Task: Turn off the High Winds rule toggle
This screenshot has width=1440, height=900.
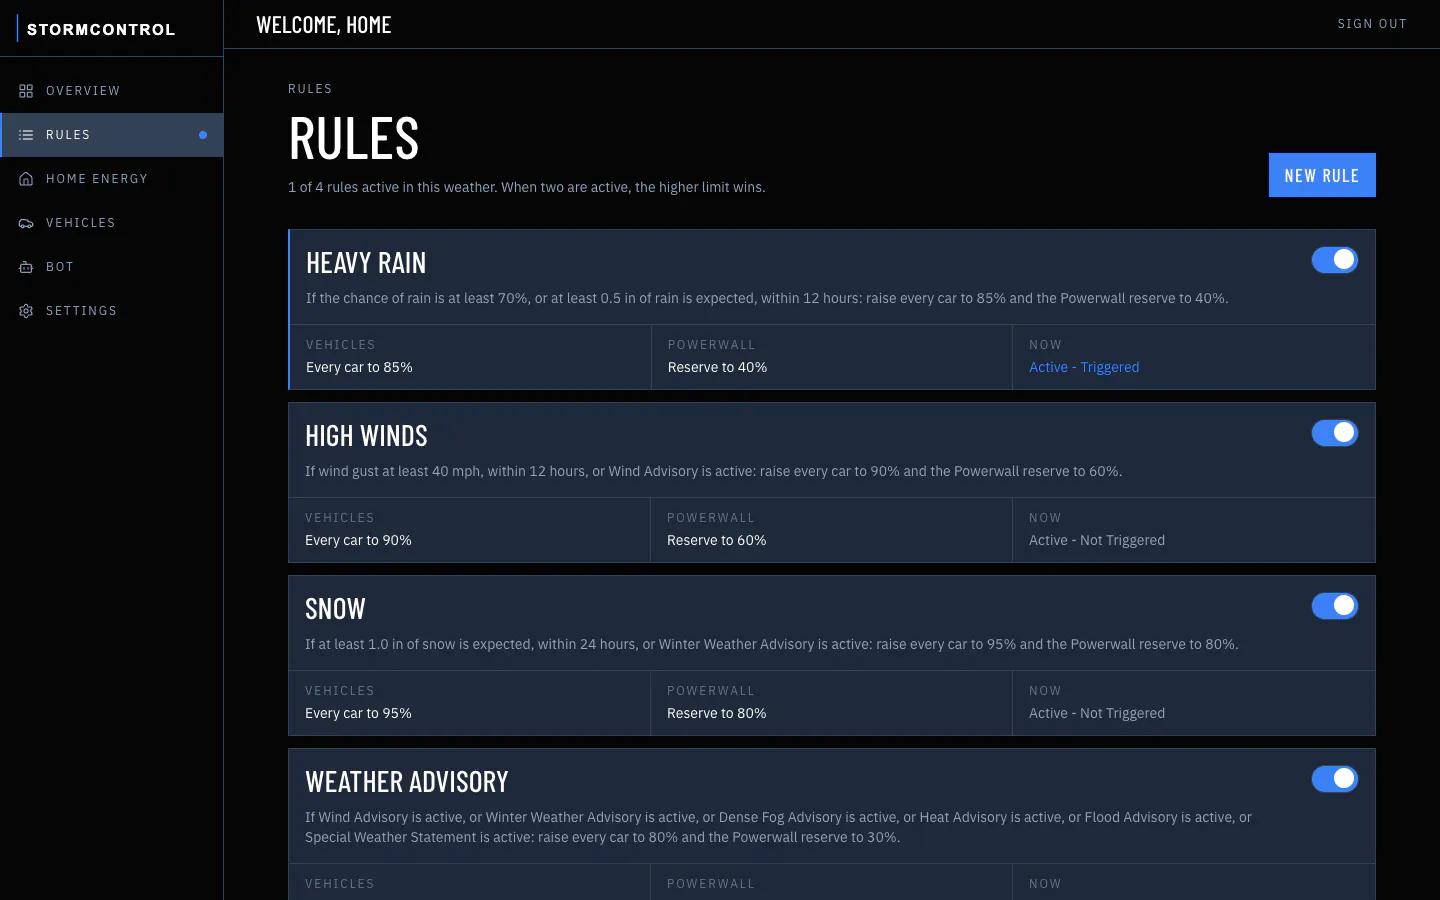Action: coord(1335,433)
